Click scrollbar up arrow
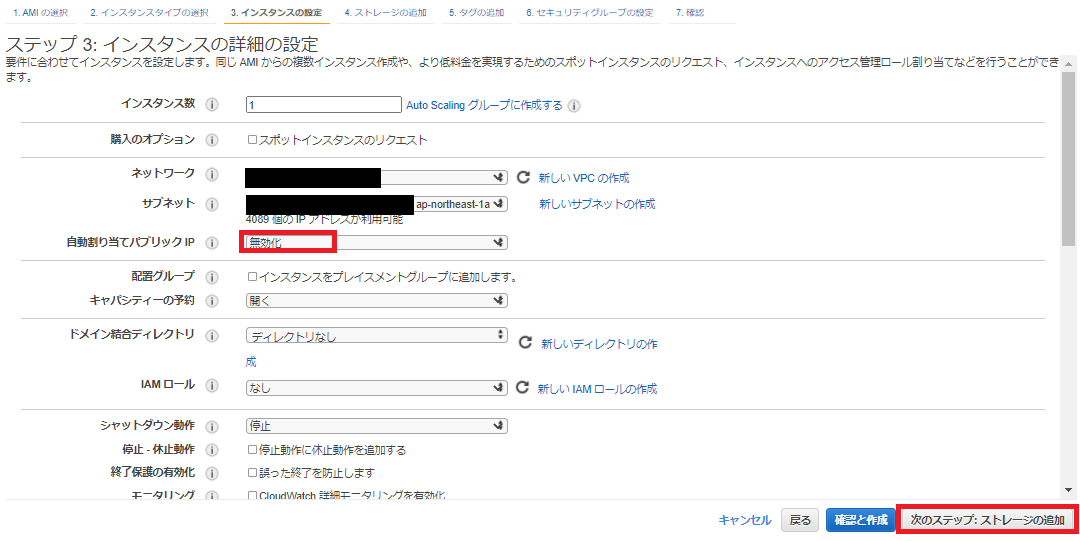This screenshot has width=1080, height=541. [1068, 64]
